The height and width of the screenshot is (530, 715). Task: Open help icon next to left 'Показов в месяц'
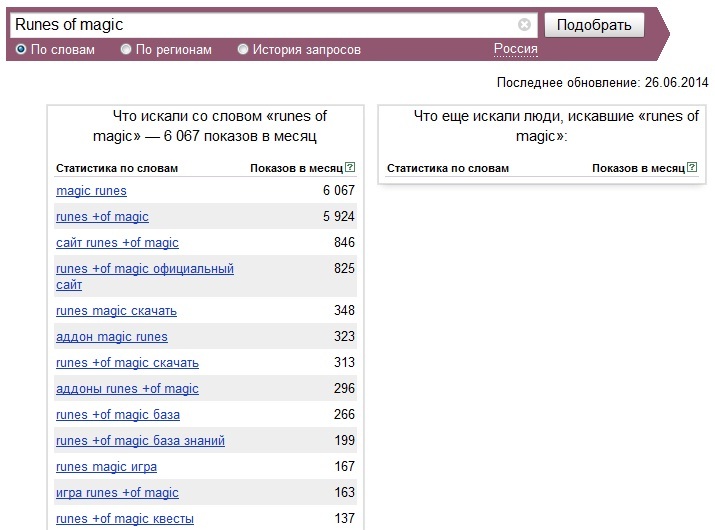[350, 167]
